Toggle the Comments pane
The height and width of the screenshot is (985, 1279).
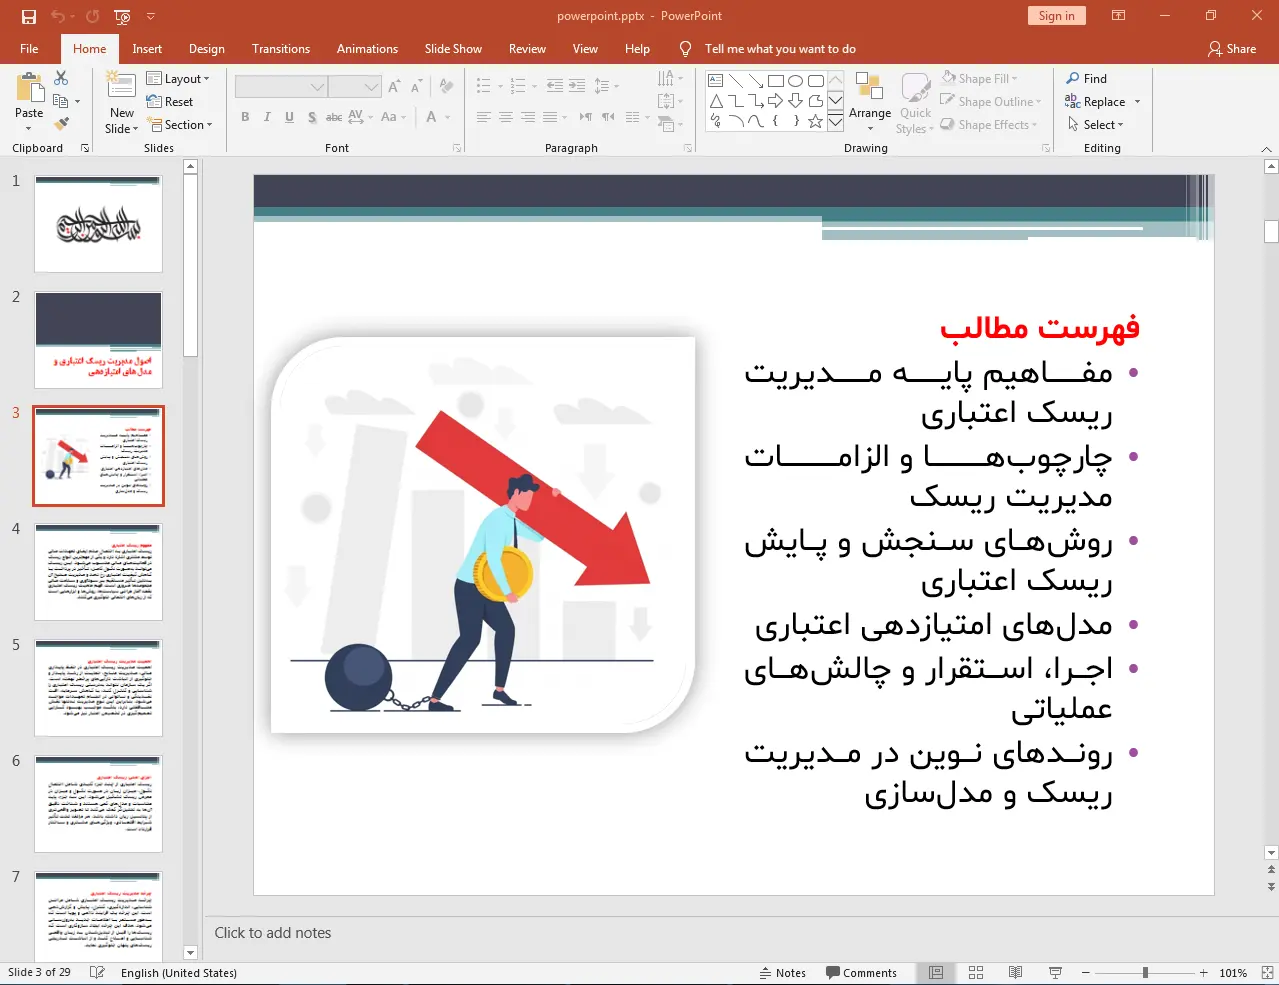coord(862,973)
